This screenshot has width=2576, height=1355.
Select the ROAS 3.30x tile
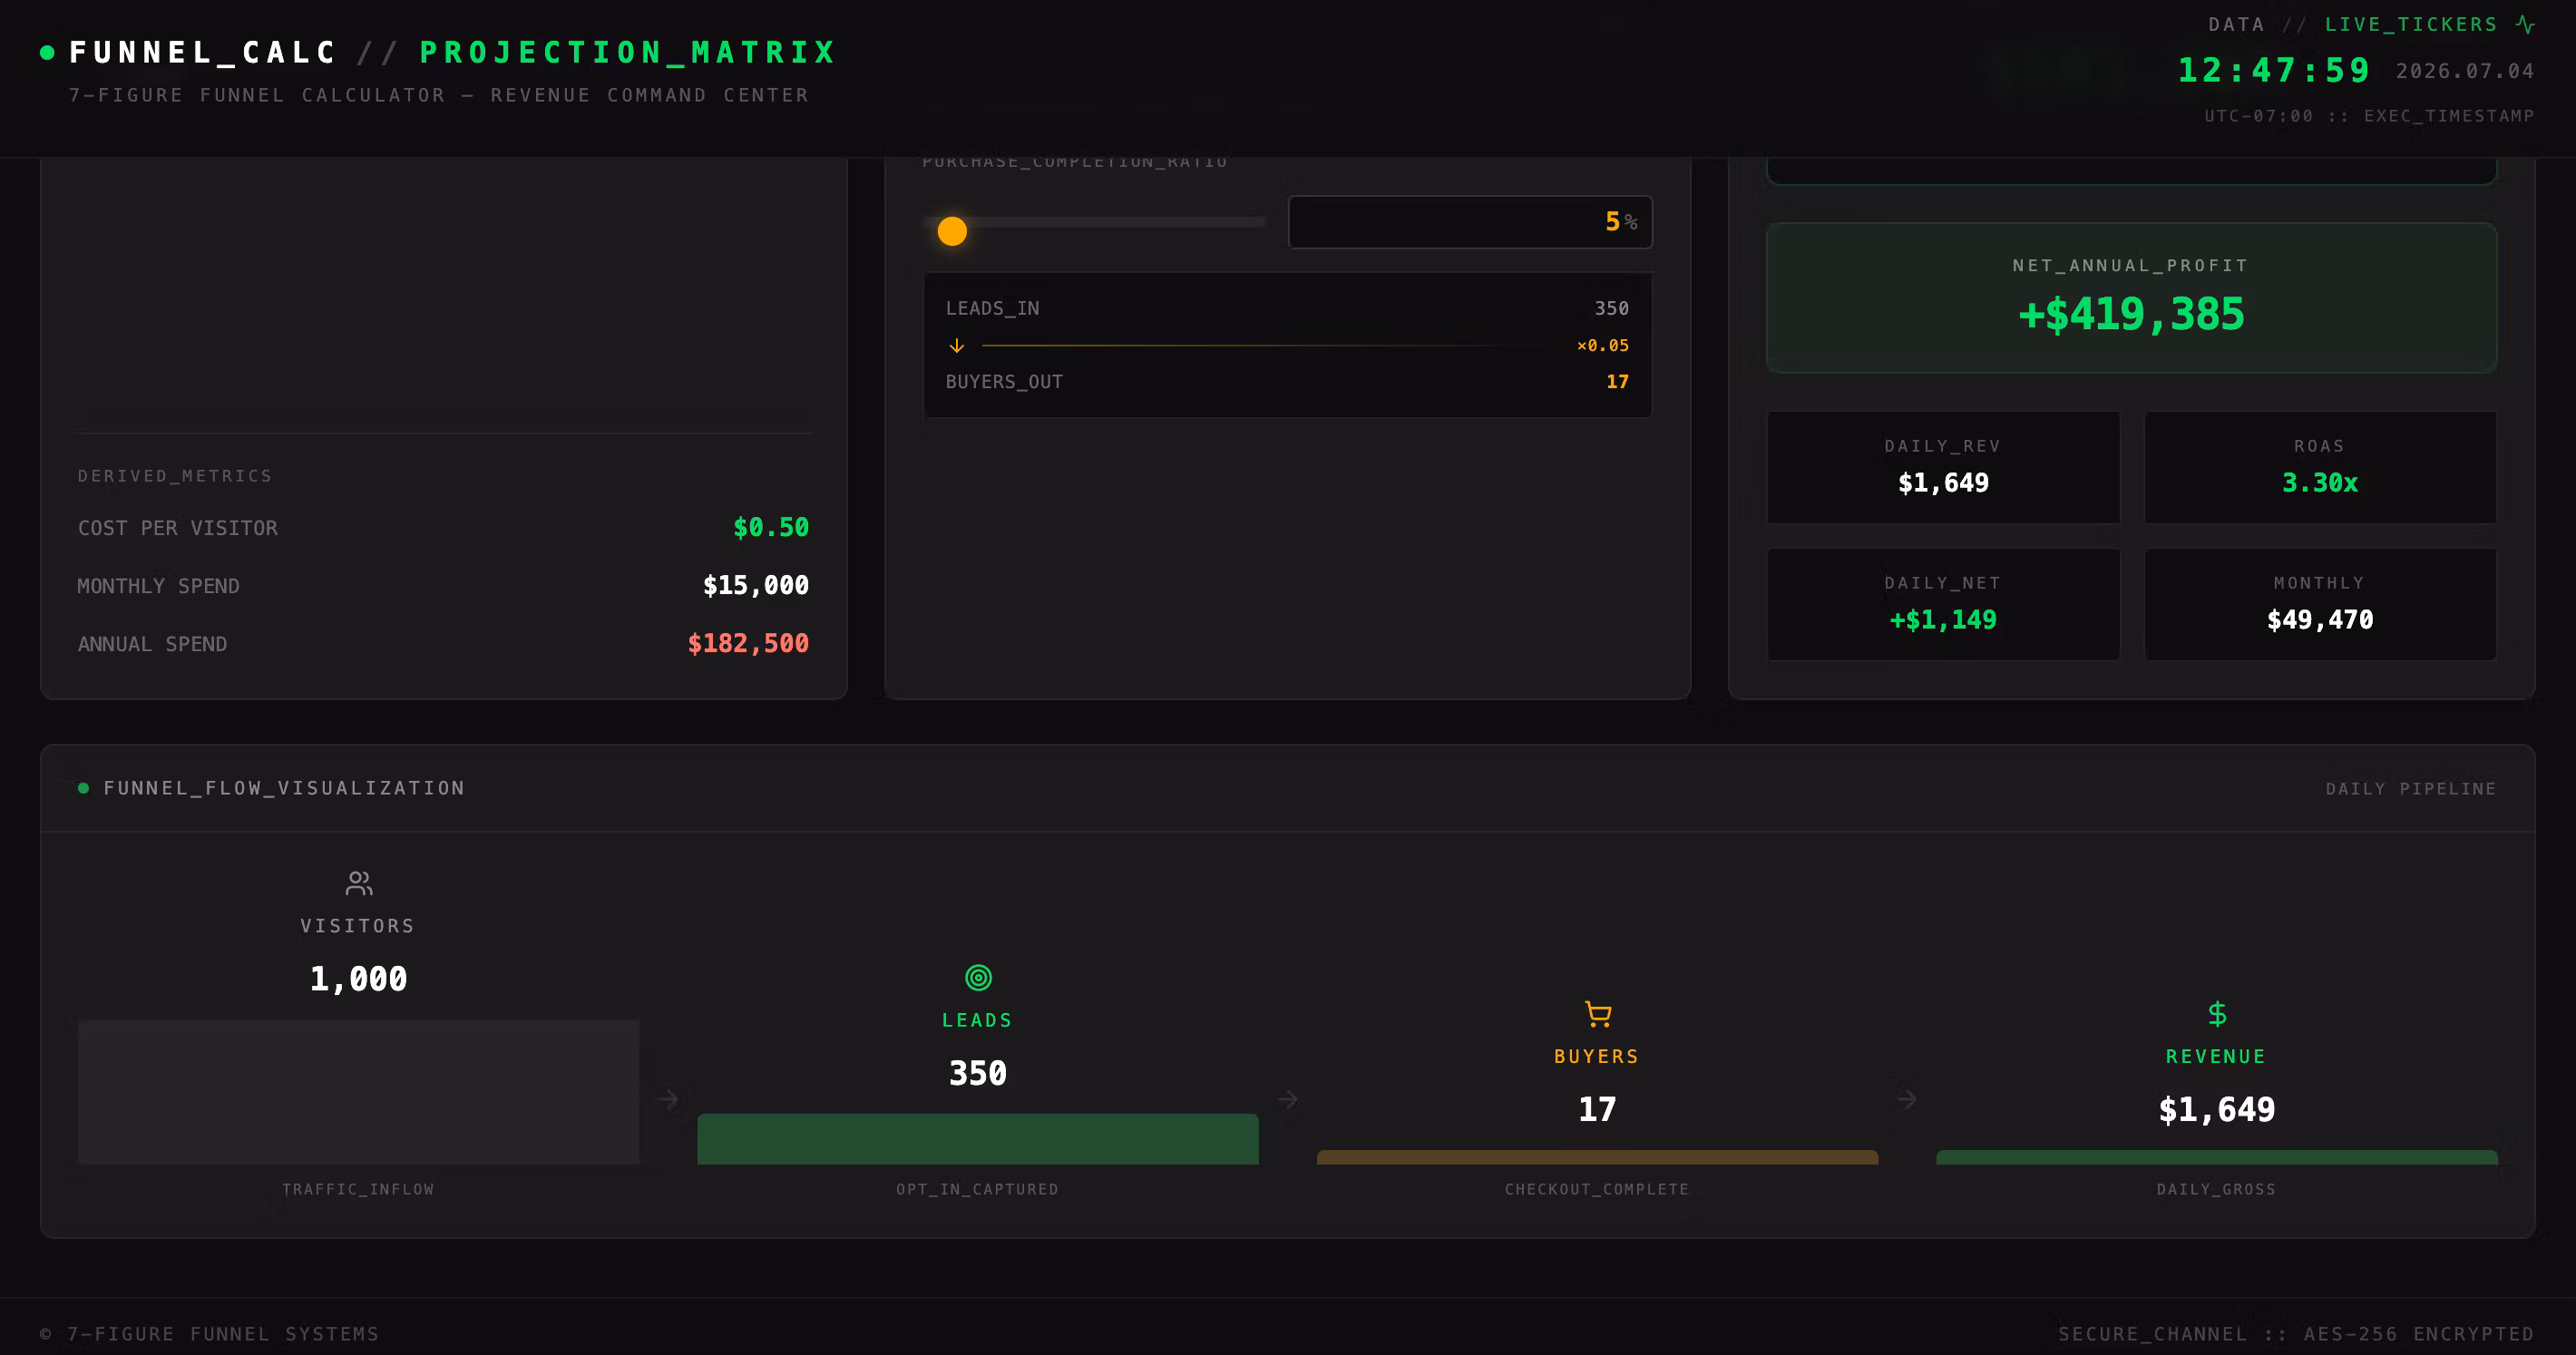coord(2320,467)
